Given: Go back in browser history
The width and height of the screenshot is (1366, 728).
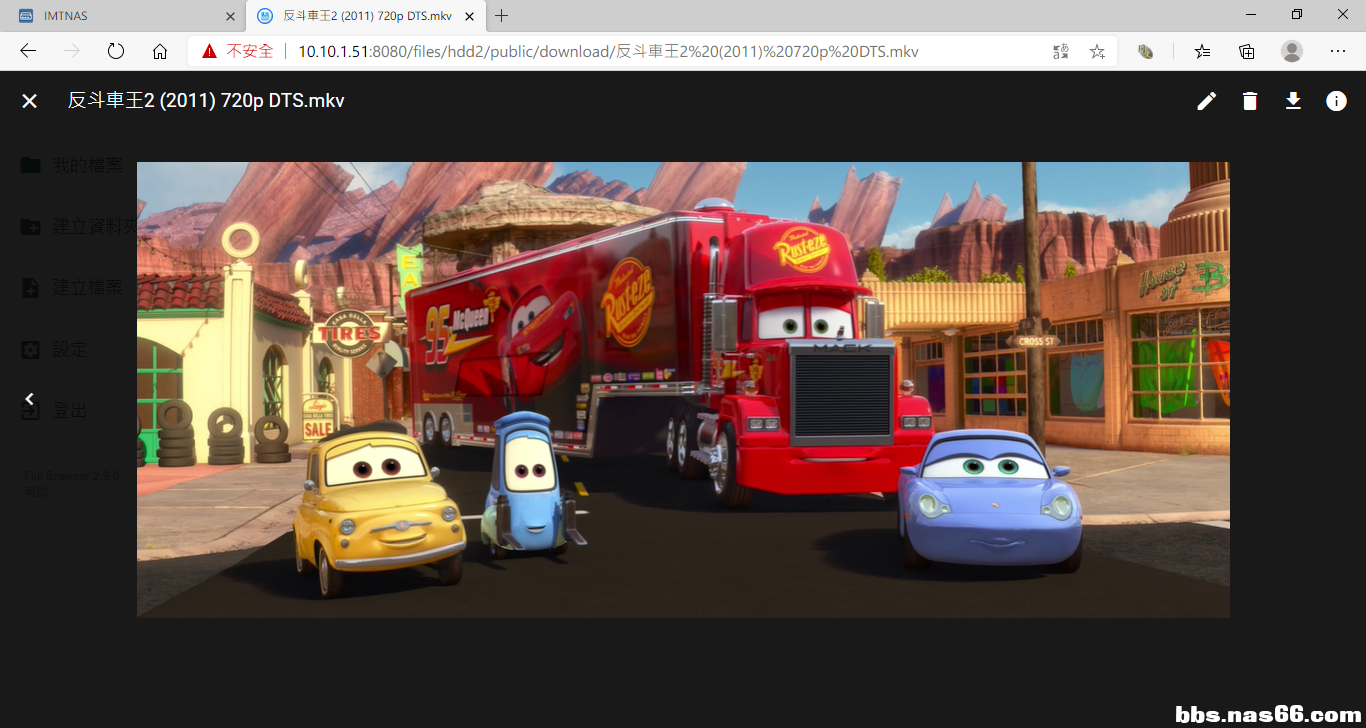Looking at the screenshot, I should (x=28, y=51).
